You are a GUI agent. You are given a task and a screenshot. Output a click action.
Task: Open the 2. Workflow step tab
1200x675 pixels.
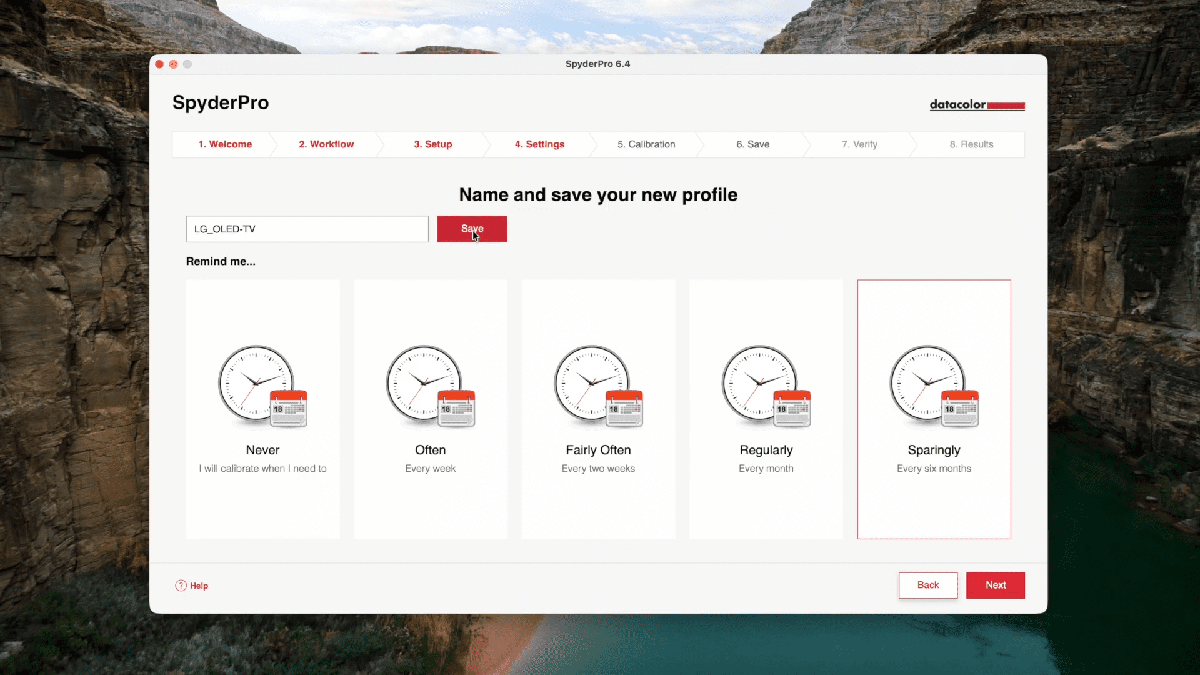coord(326,145)
